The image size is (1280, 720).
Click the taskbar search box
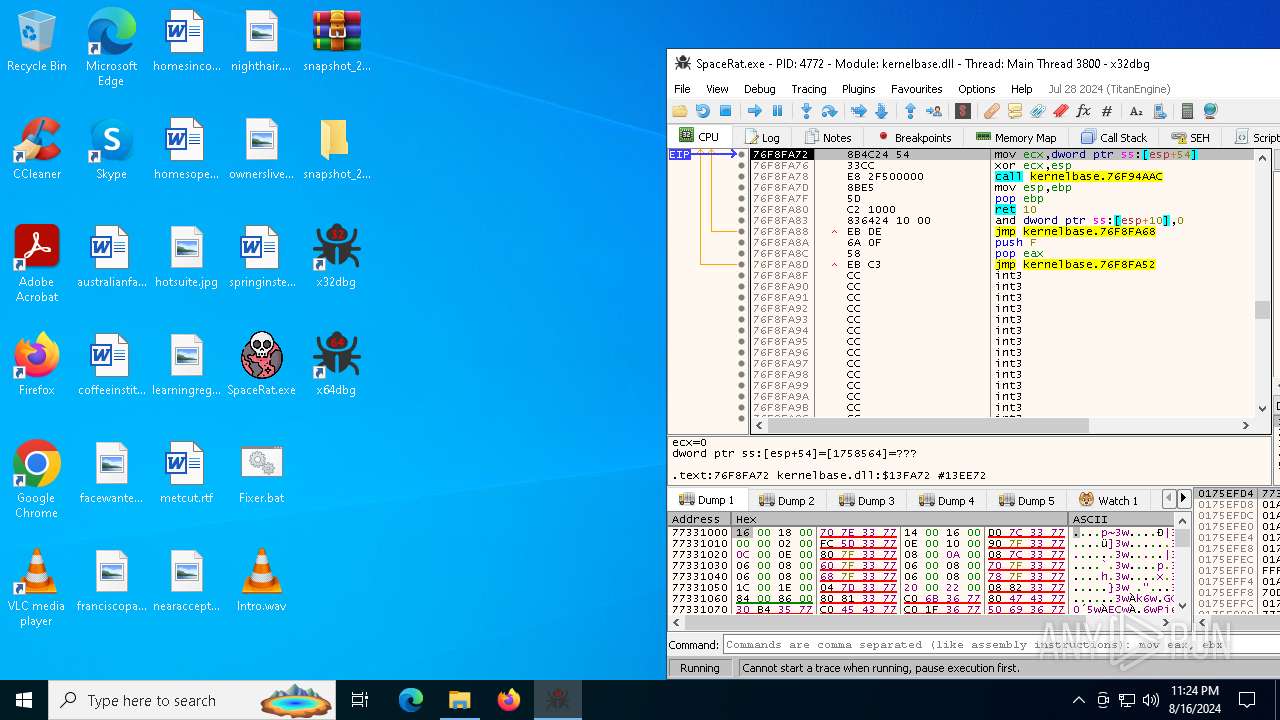point(191,700)
